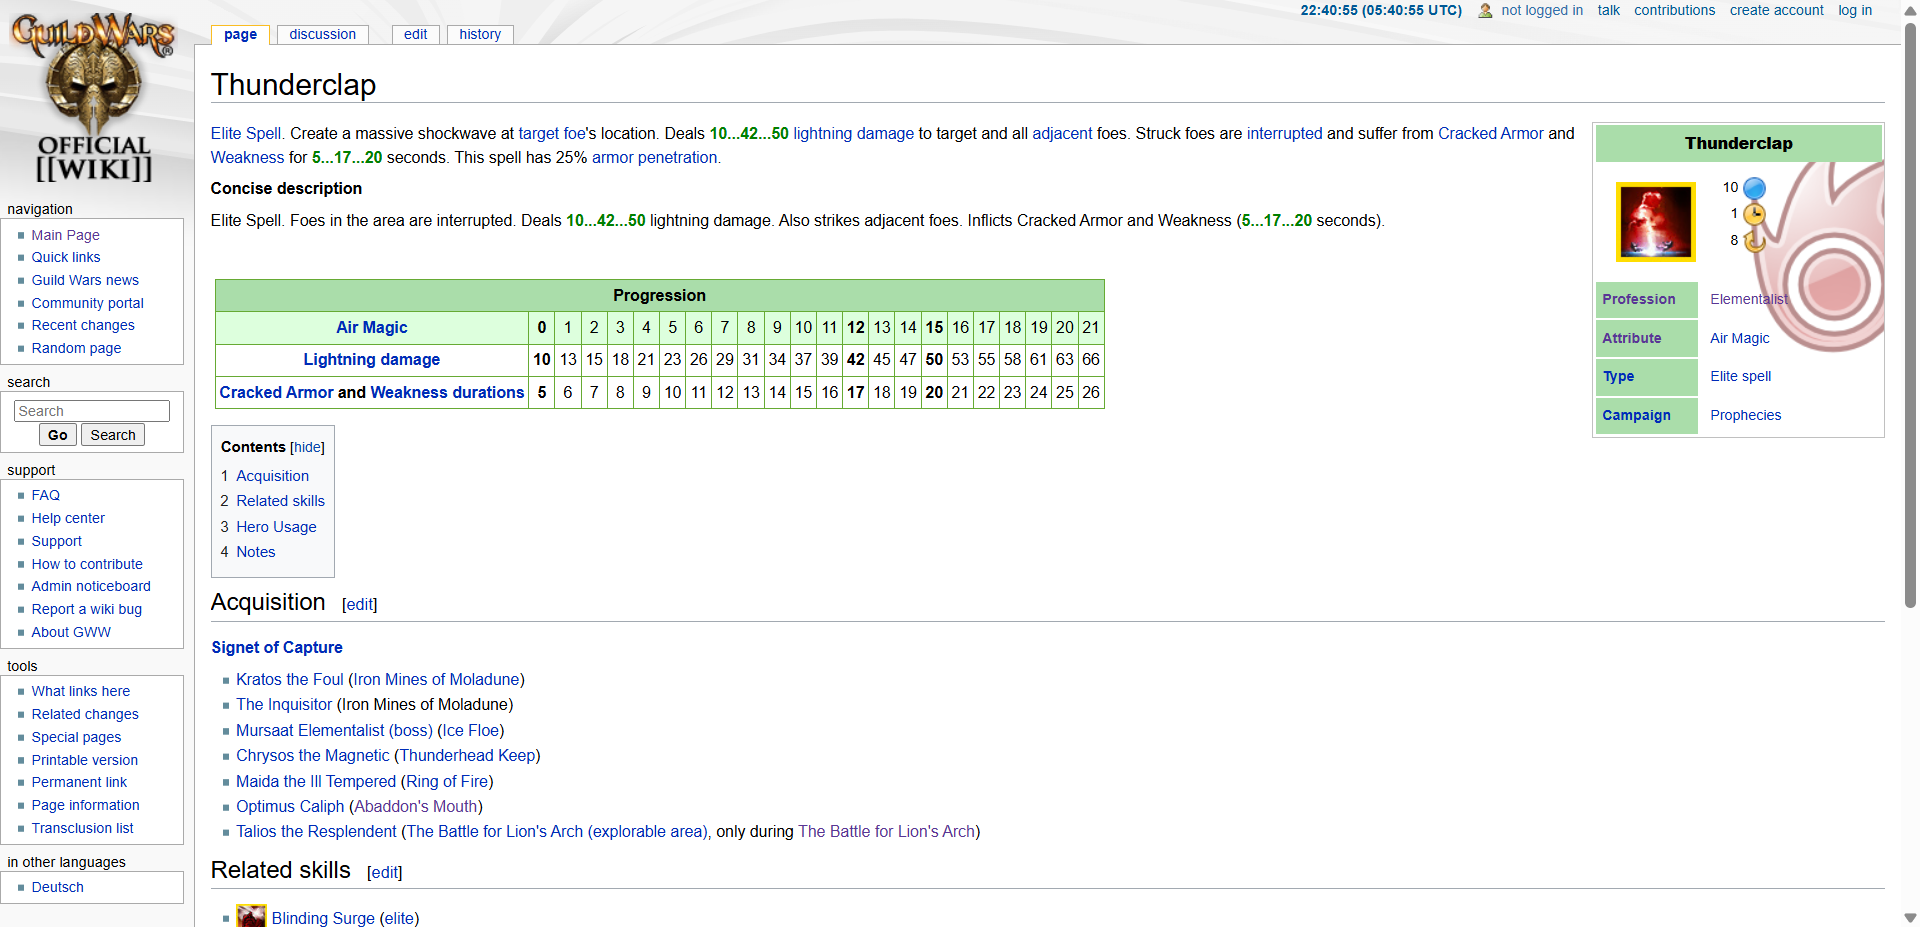This screenshot has width=1920, height=927.
Task: Open Talios the Resplendent link
Action: point(316,831)
